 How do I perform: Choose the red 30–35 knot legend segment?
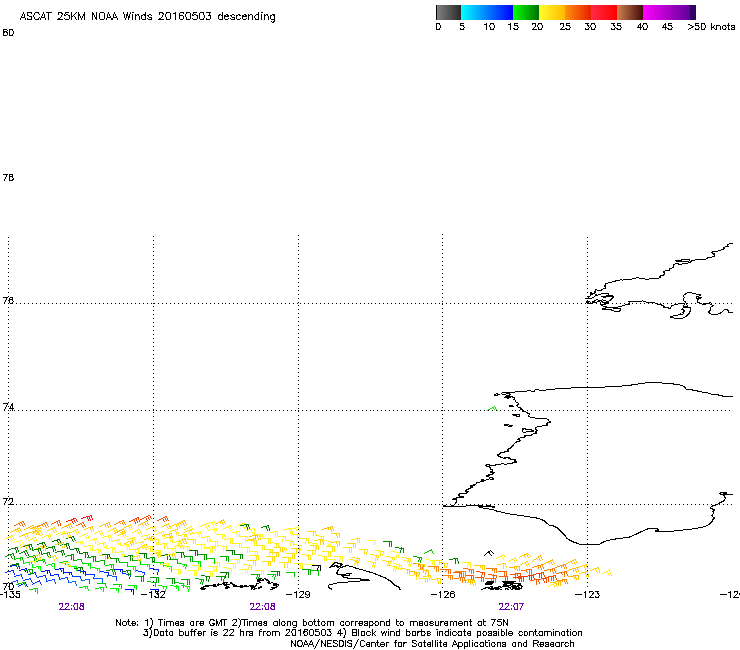pyautogui.click(x=604, y=12)
